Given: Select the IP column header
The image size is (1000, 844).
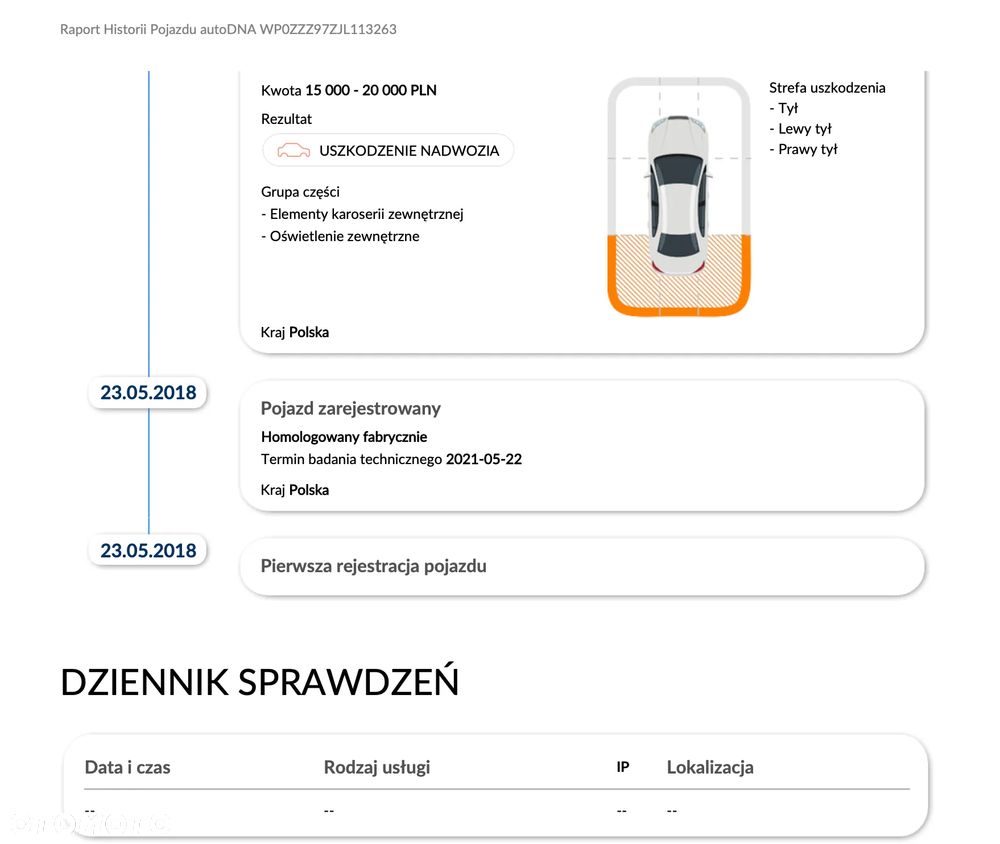Looking at the screenshot, I should 622,767.
